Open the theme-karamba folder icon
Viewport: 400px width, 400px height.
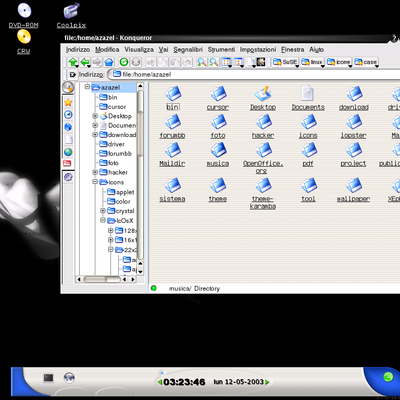(x=263, y=193)
